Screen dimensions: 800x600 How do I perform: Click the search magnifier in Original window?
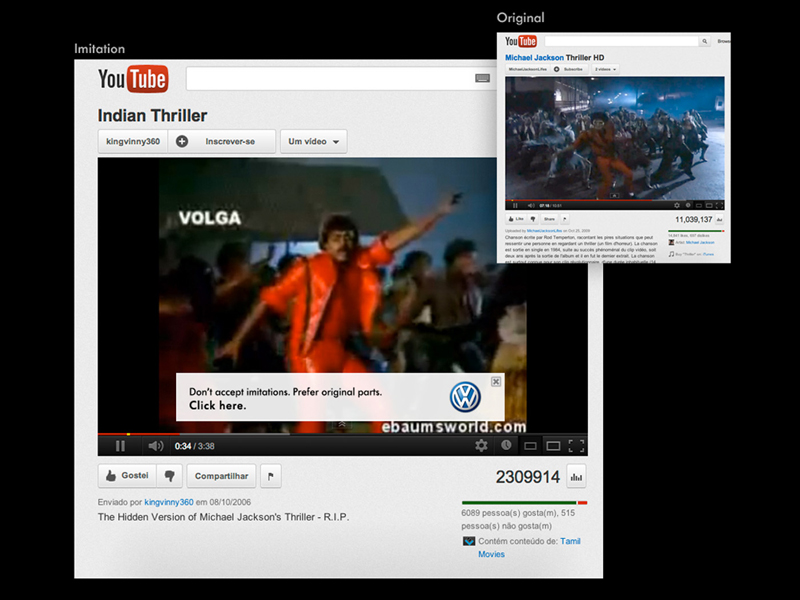pos(705,41)
